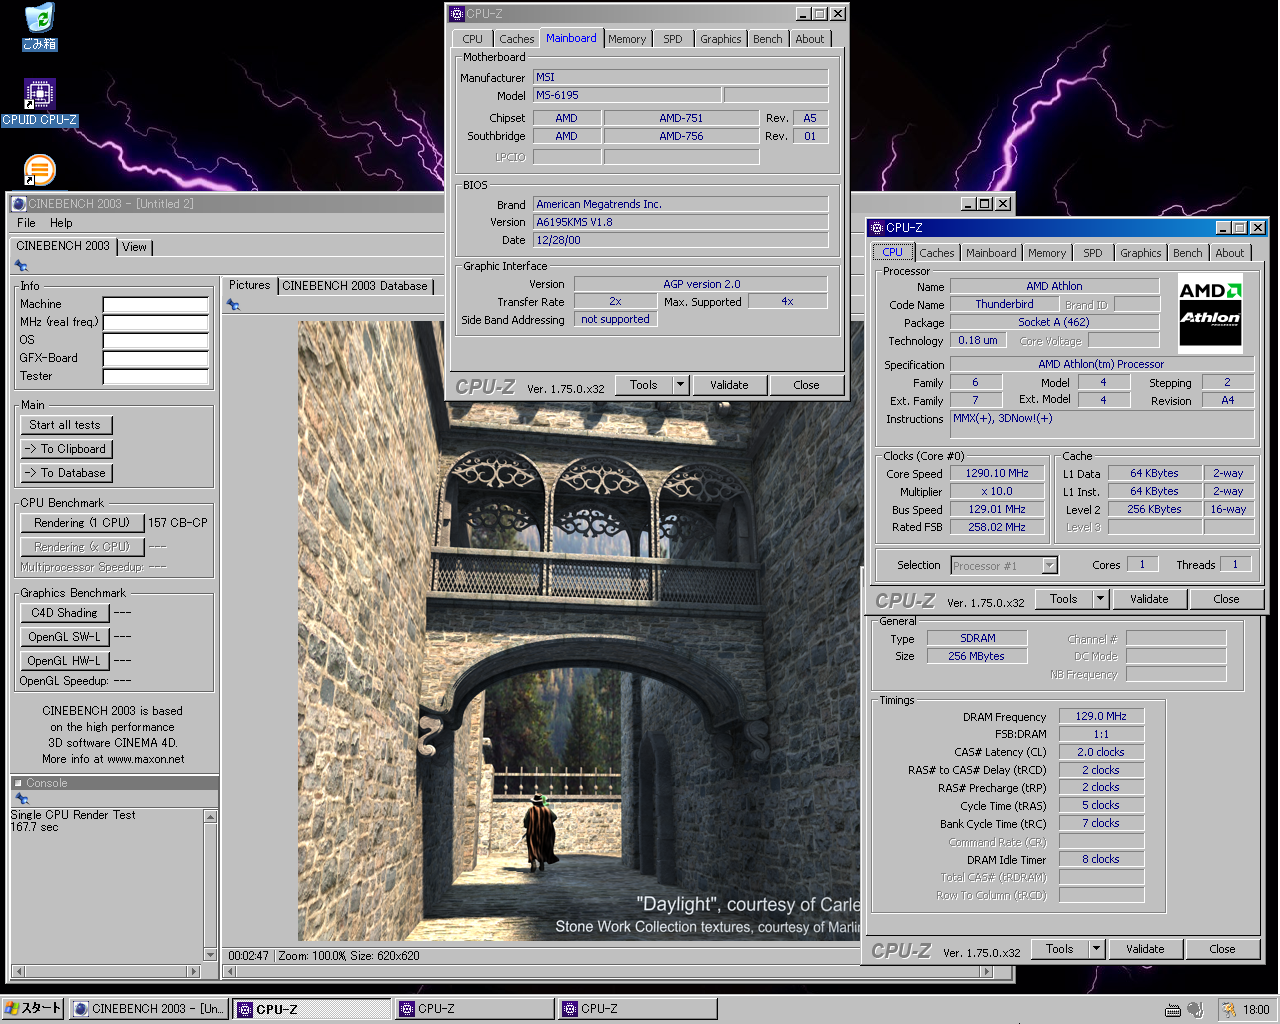Image resolution: width=1280 pixels, height=1024 pixels.
Task: Click the console vertical scrollbar up arrow
Action: [210, 817]
